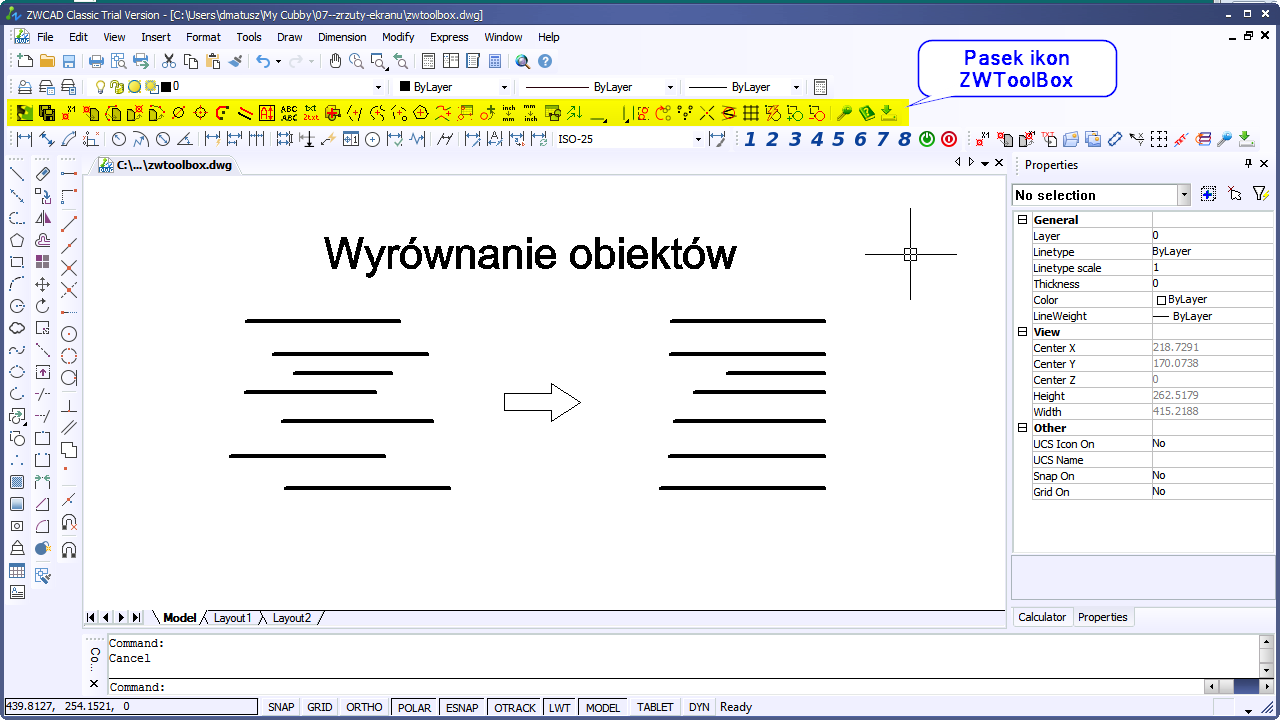Select the Polygon draw tool
1280x720 pixels.
[x=17, y=240]
